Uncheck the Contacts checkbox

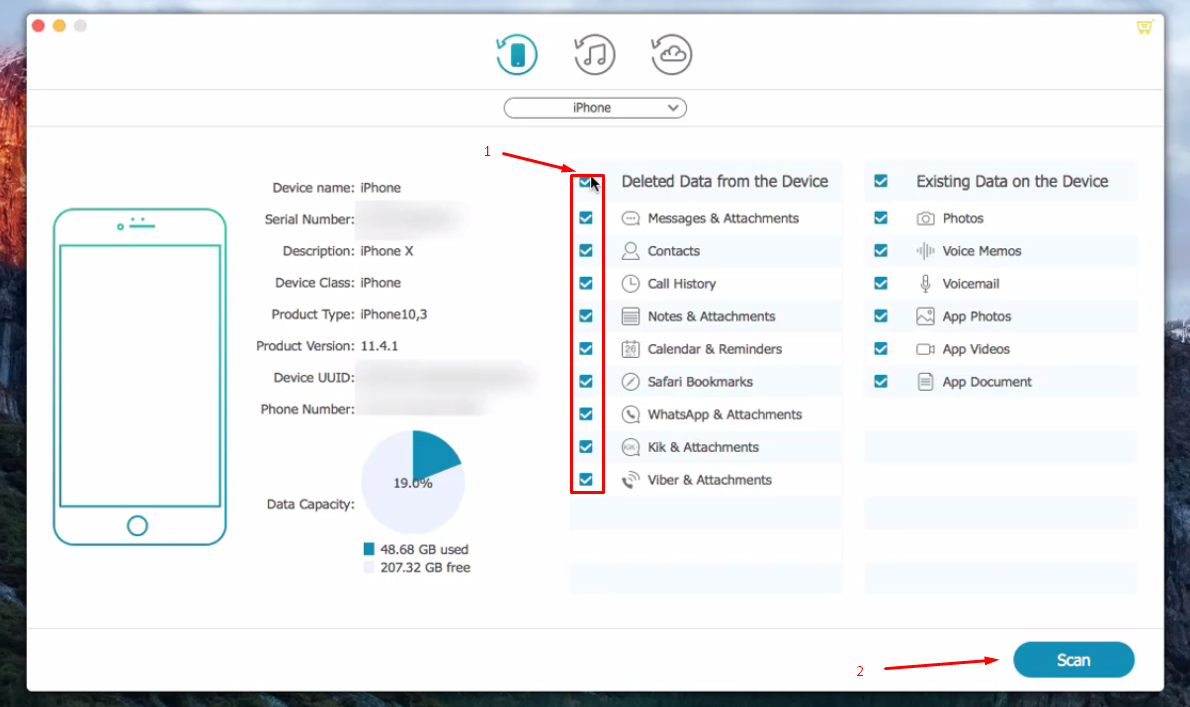586,251
